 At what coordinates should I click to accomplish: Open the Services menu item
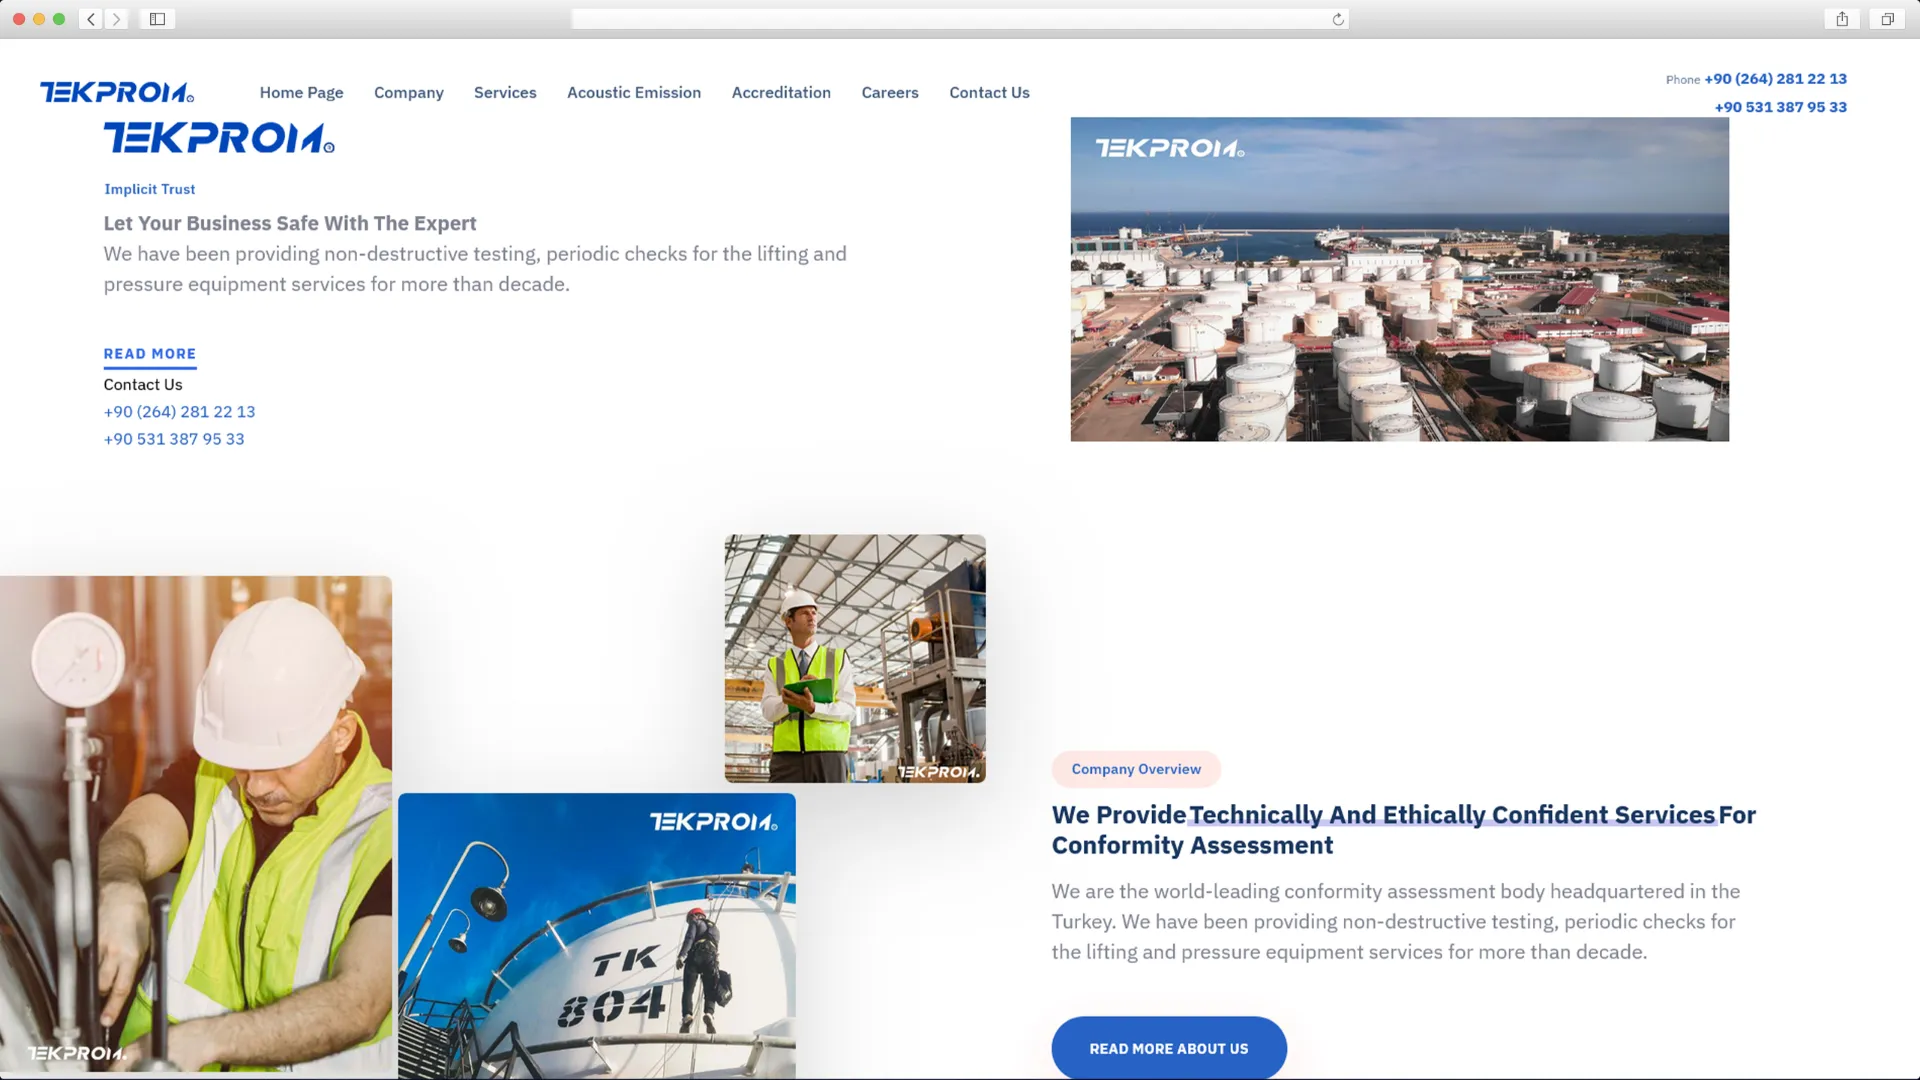pyautogui.click(x=505, y=92)
